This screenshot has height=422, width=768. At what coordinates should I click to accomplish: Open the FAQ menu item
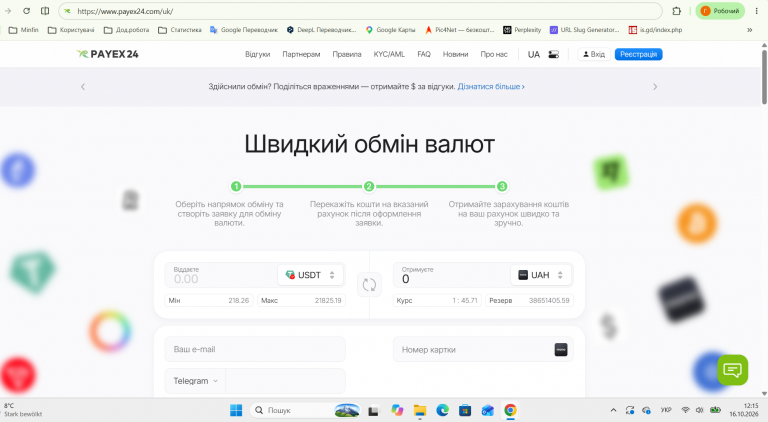pyautogui.click(x=424, y=54)
